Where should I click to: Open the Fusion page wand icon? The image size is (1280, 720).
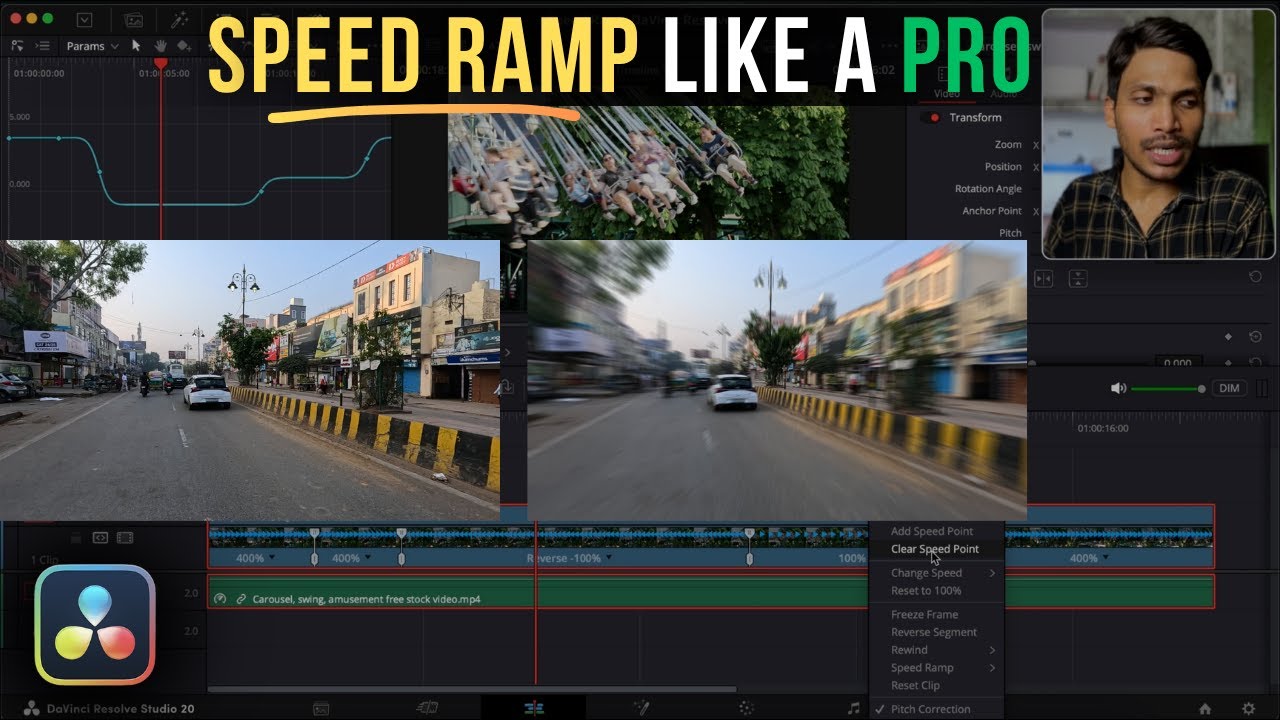coord(641,708)
